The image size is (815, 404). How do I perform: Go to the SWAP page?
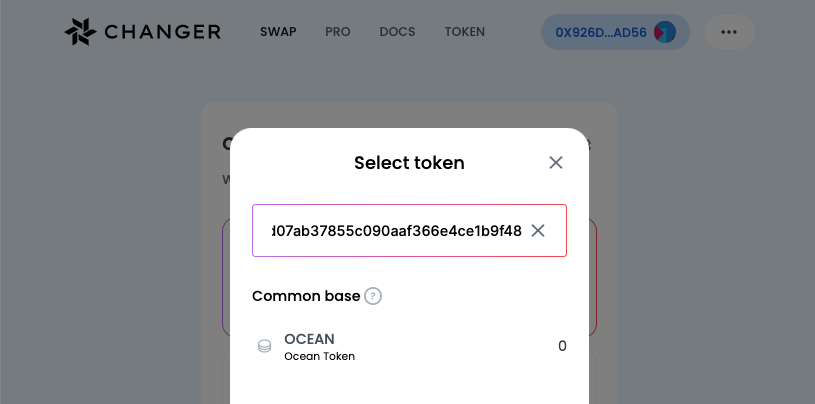(x=278, y=32)
